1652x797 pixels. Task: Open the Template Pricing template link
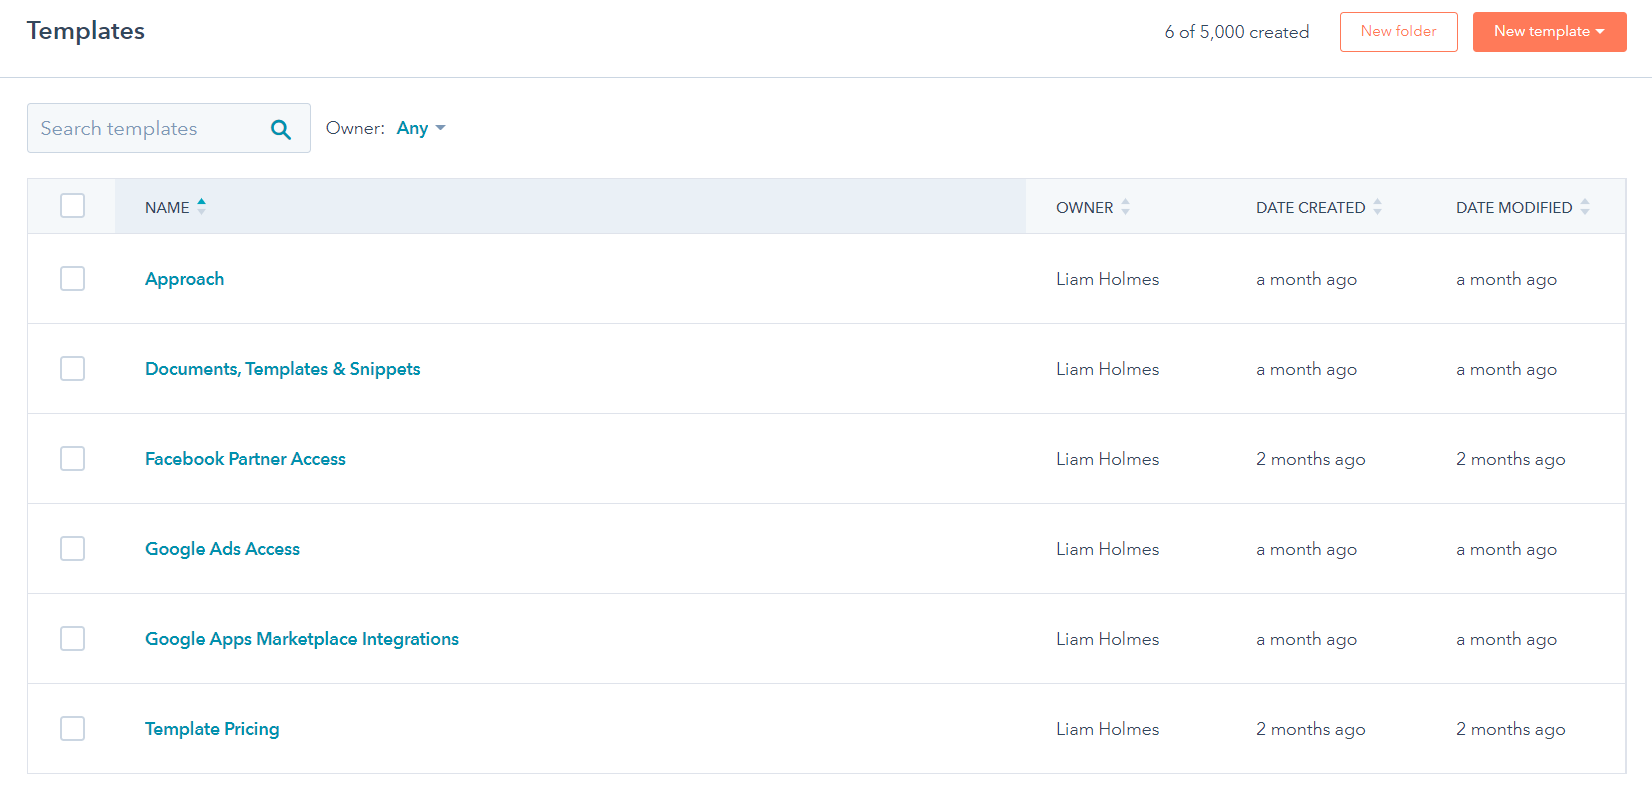click(212, 729)
